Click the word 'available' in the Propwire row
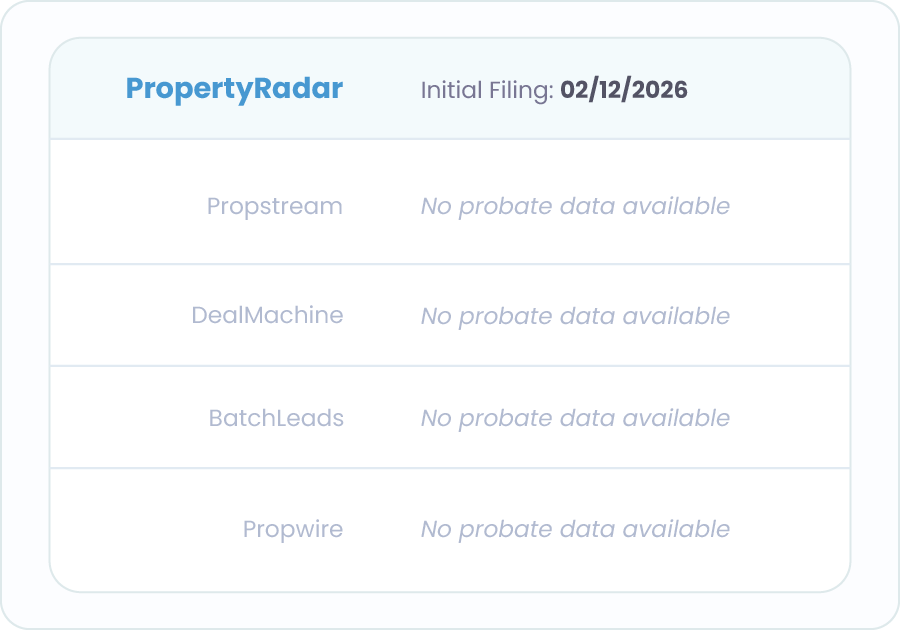 pos(676,529)
